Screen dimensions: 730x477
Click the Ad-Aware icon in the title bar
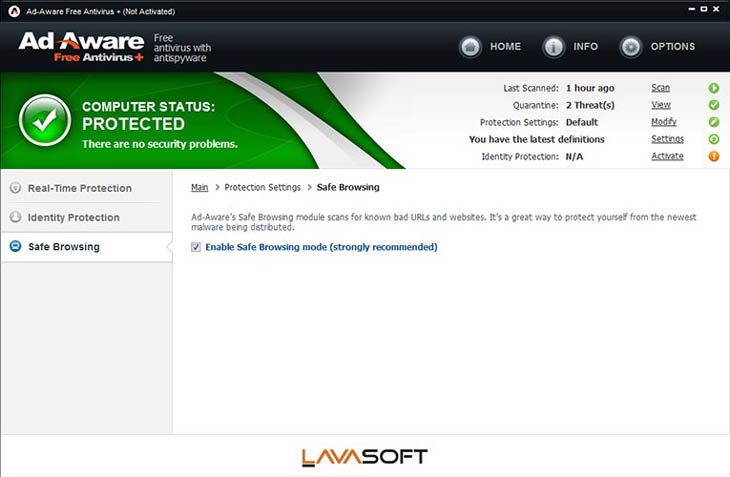14,11
